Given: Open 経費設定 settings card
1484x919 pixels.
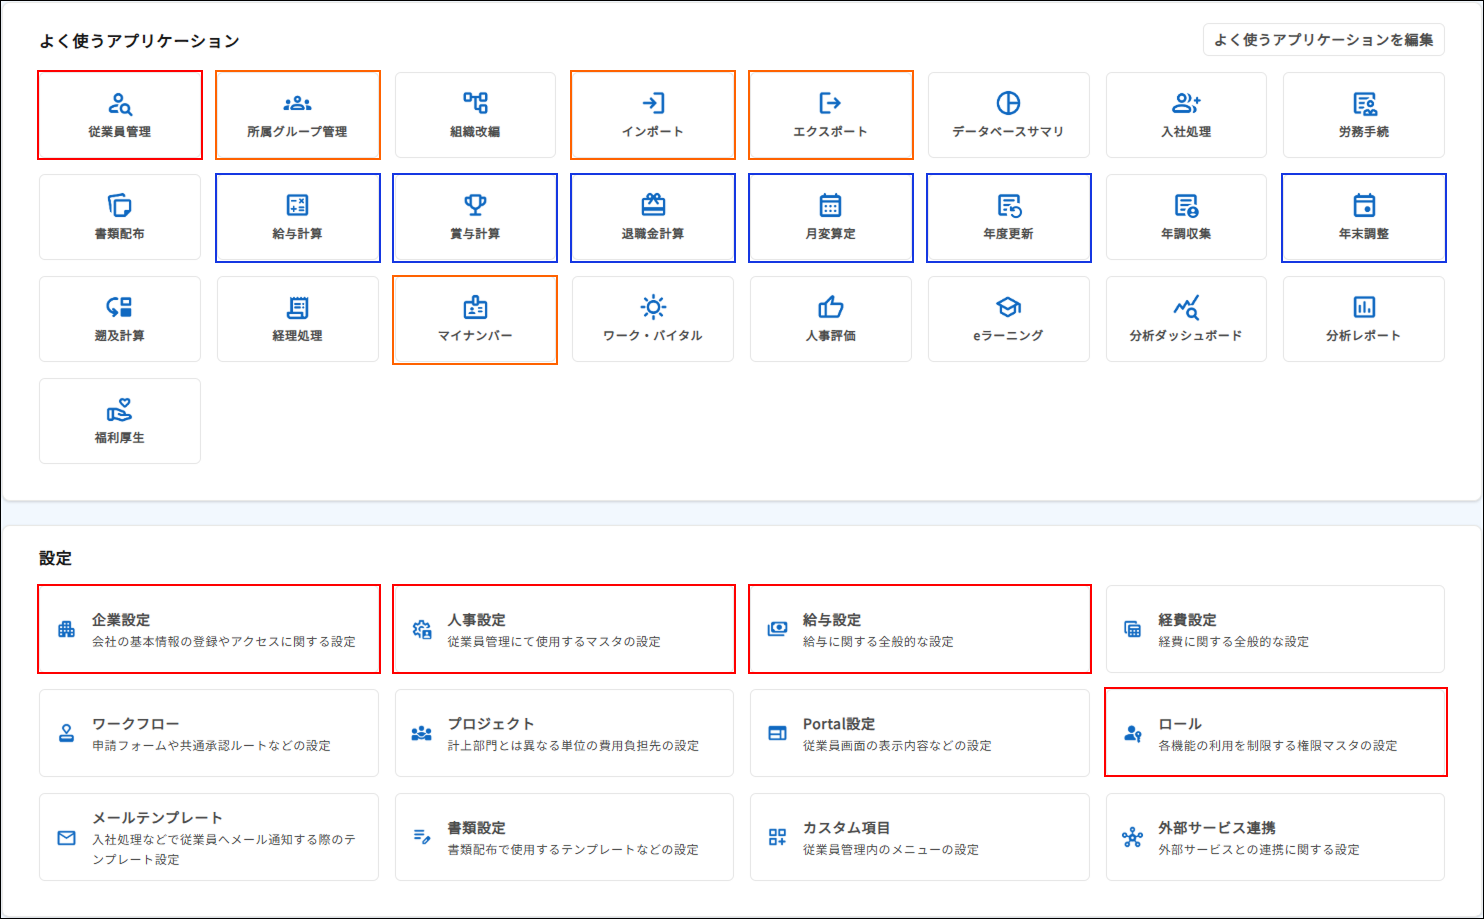Looking at the screenshot, I should (x=1275, y=629).
